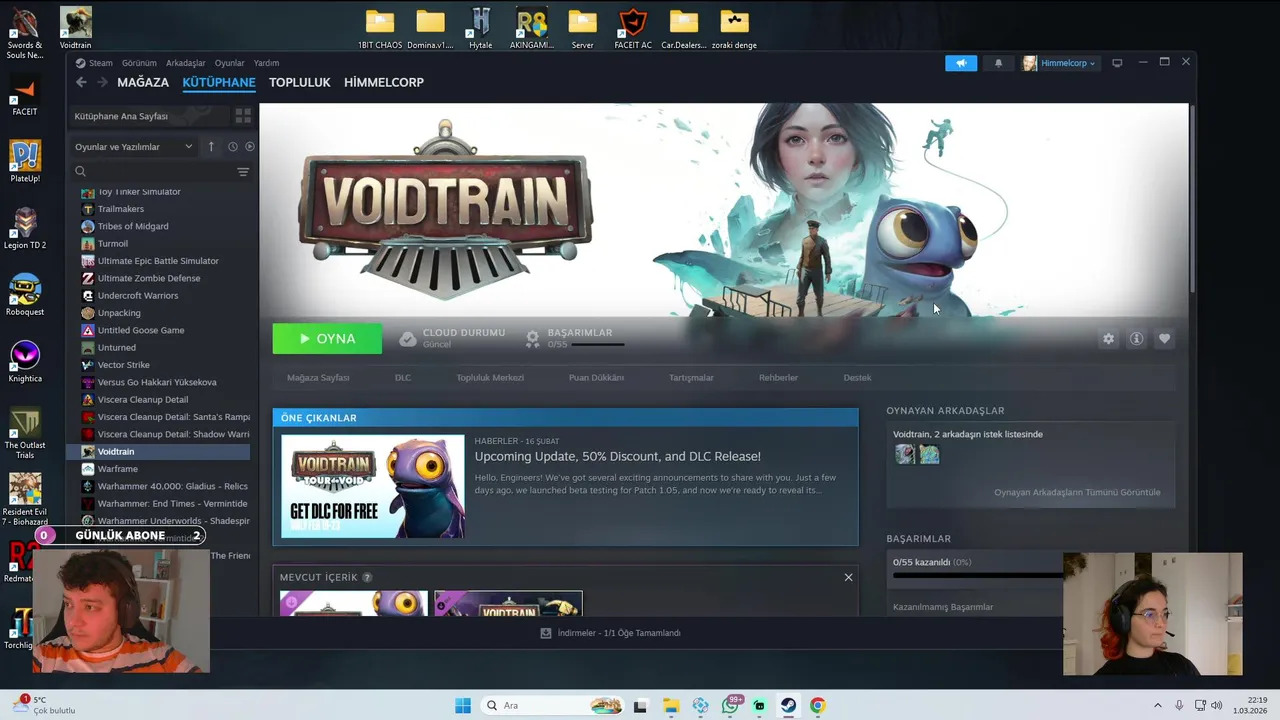The height and width of the screenshot is (720, 1280).
Task: Open the Başarımlar achievements icon
Action: click(x=533, y=338)
